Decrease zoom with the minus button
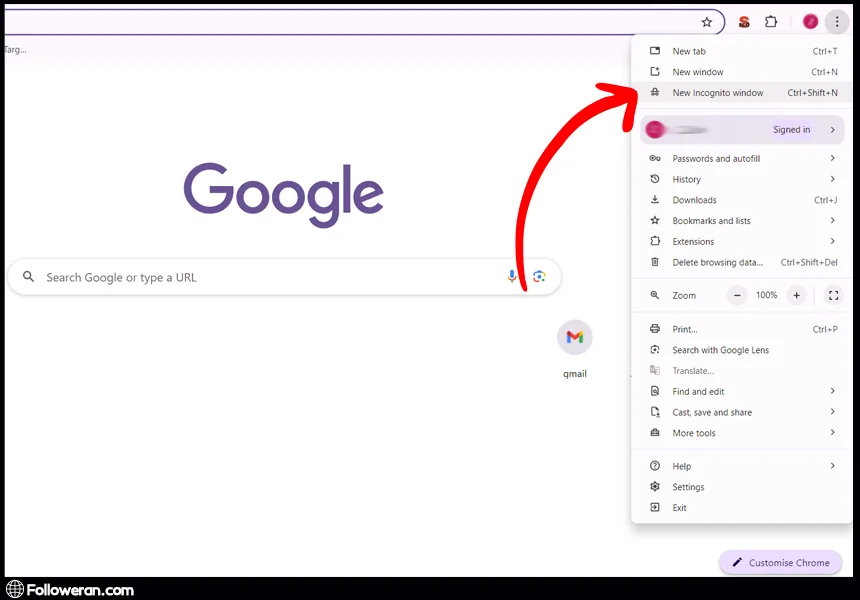 737,295
